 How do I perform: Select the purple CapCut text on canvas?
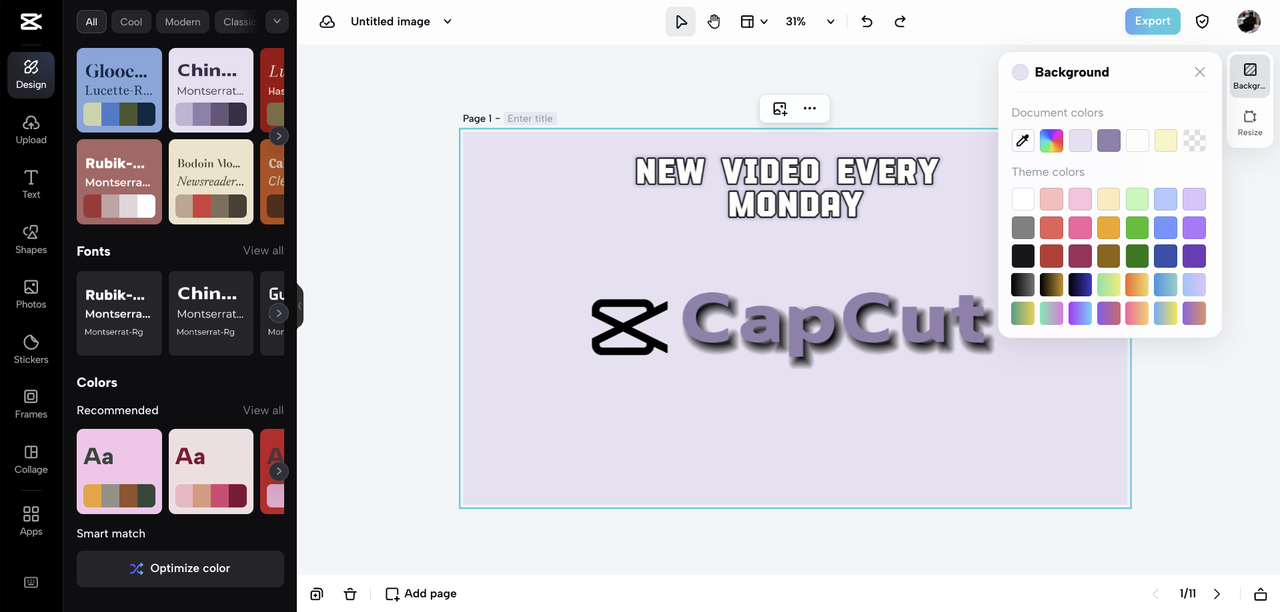(x=836, y=324)
